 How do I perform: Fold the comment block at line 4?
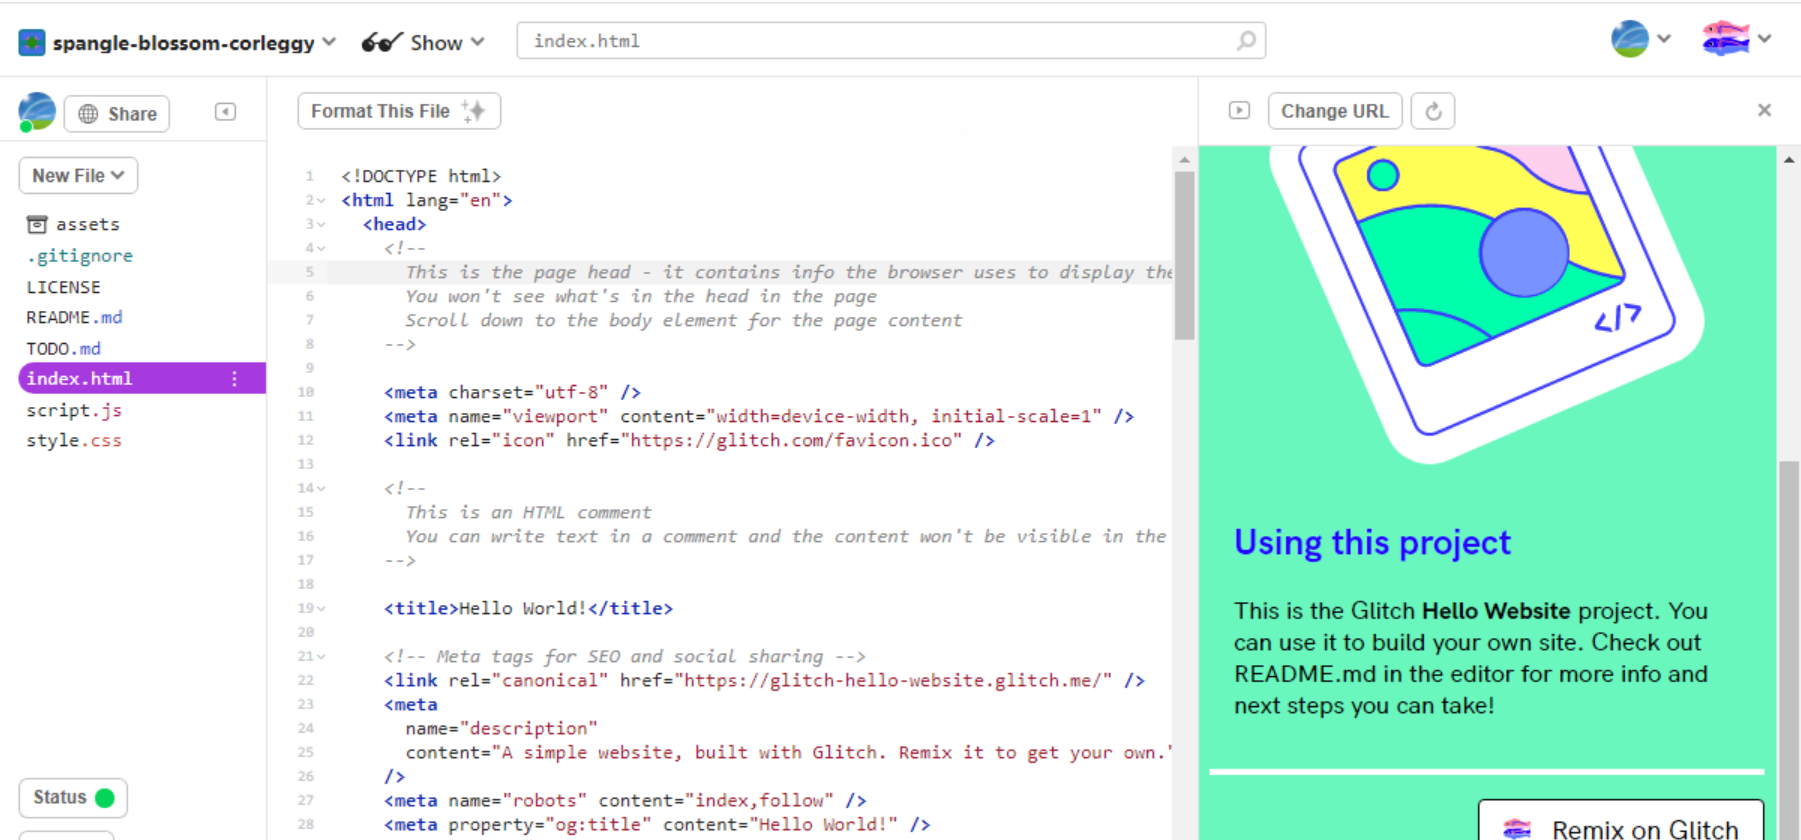pos(321,249)
